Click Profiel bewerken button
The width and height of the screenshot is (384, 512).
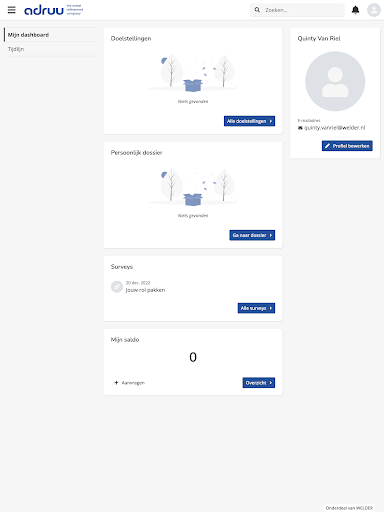pos(347,146)
